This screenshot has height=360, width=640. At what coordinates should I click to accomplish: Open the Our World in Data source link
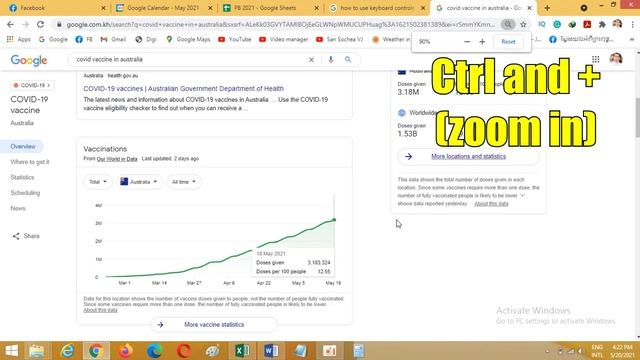point(117,159)
